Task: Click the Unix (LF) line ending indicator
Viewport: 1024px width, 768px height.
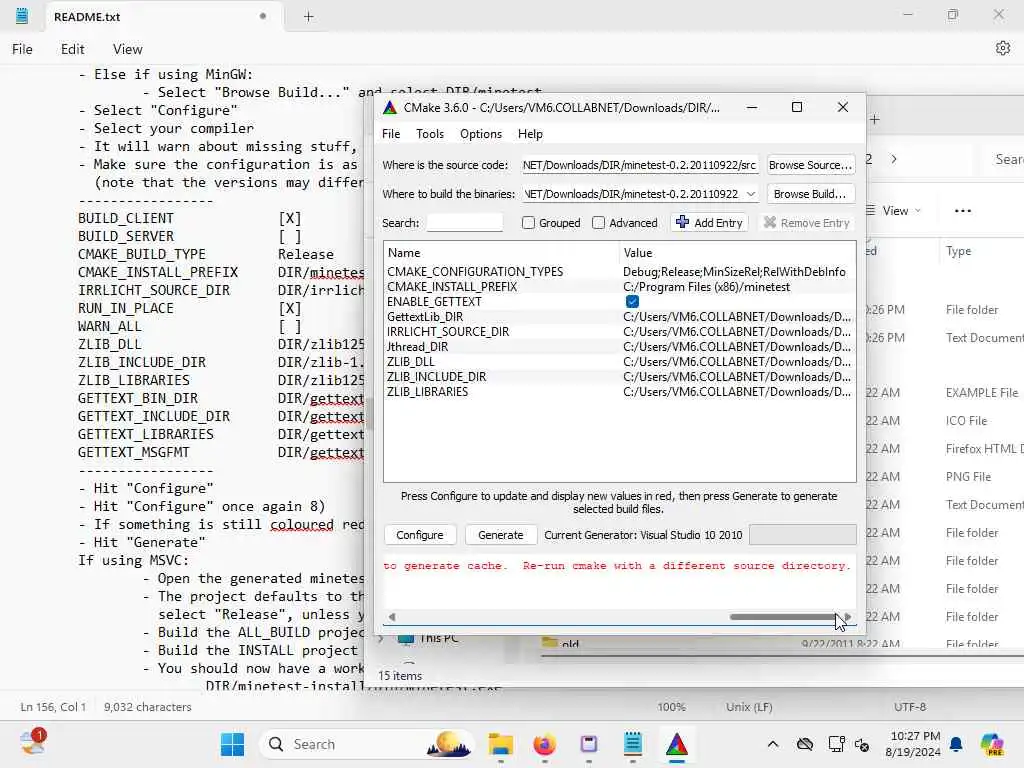Action: pos(749,707)
